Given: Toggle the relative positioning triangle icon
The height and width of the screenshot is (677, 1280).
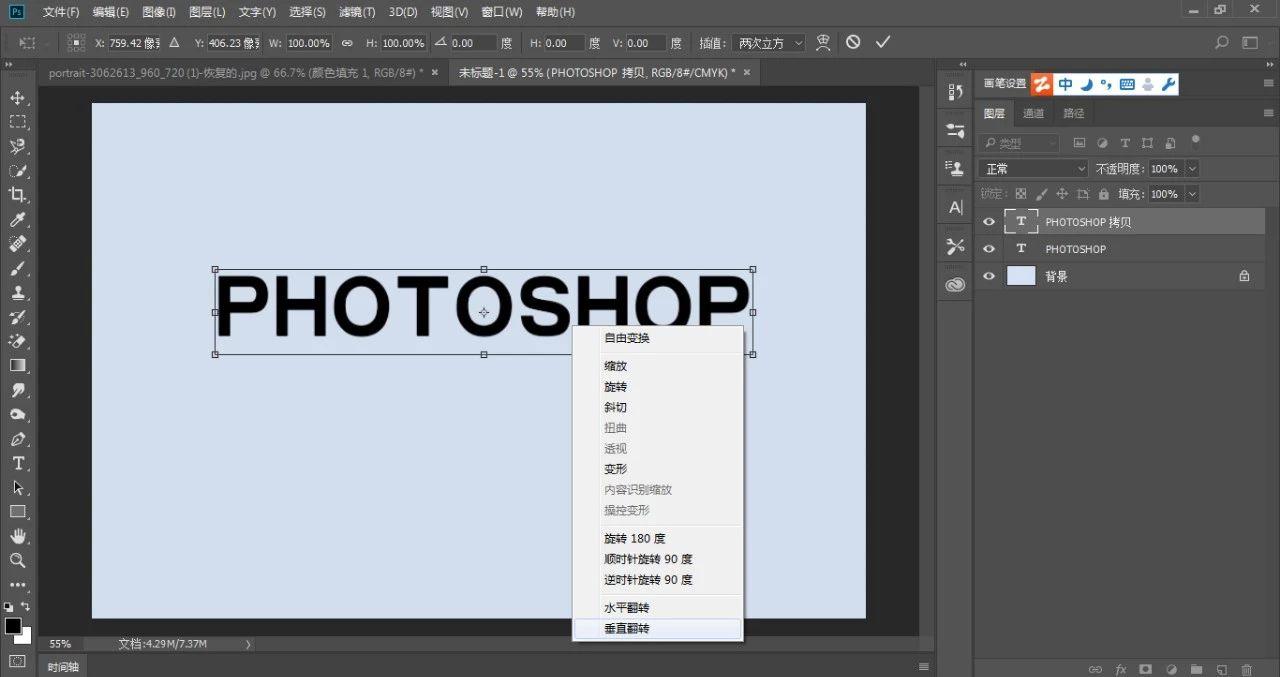Looking at the screenshot, I should (174, 43).
